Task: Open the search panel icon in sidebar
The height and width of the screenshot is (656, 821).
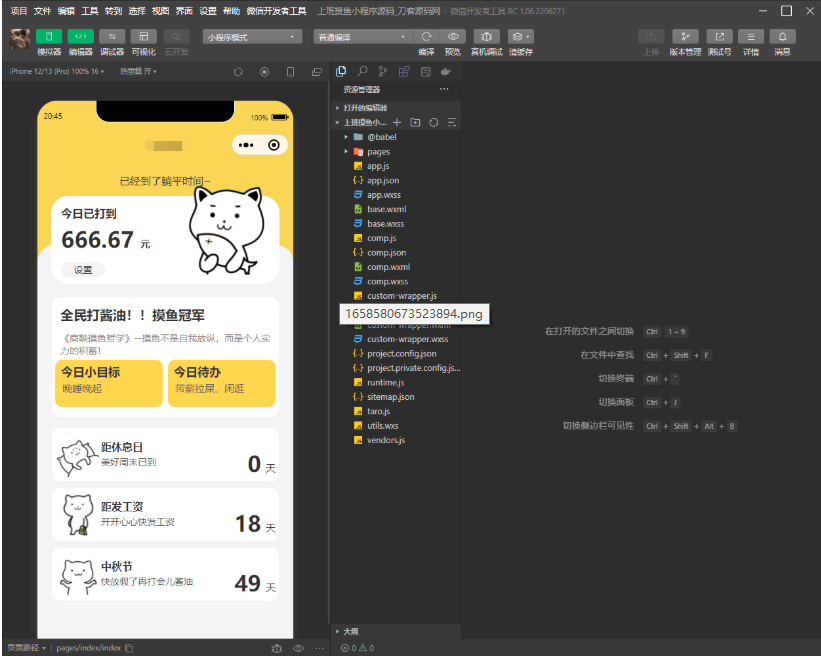Action: click(x=362, y=72)
